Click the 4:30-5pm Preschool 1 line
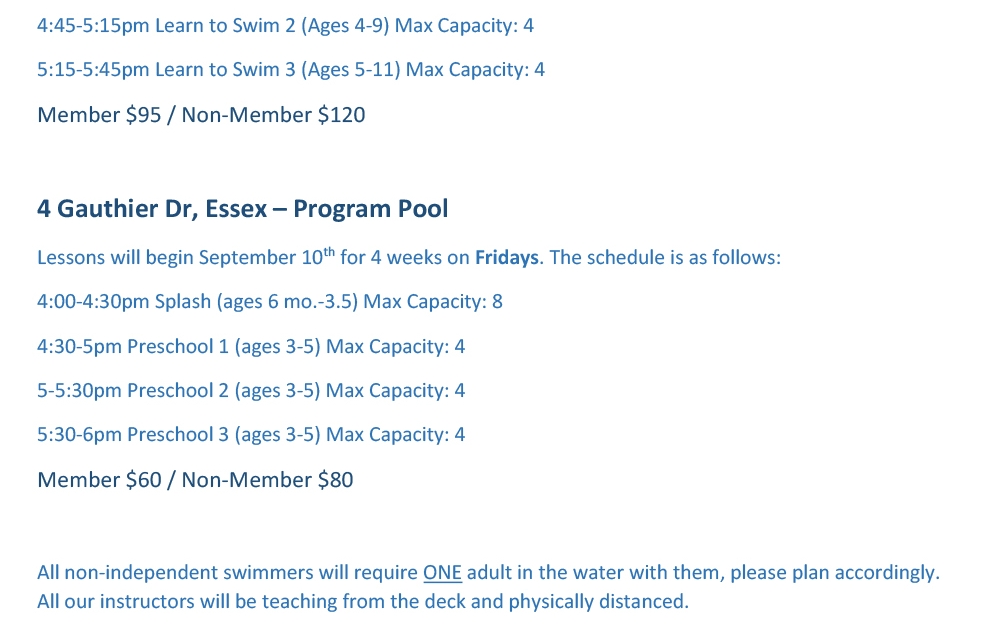The height and width of the screenshot is (630, 1000). click(251, 347)
